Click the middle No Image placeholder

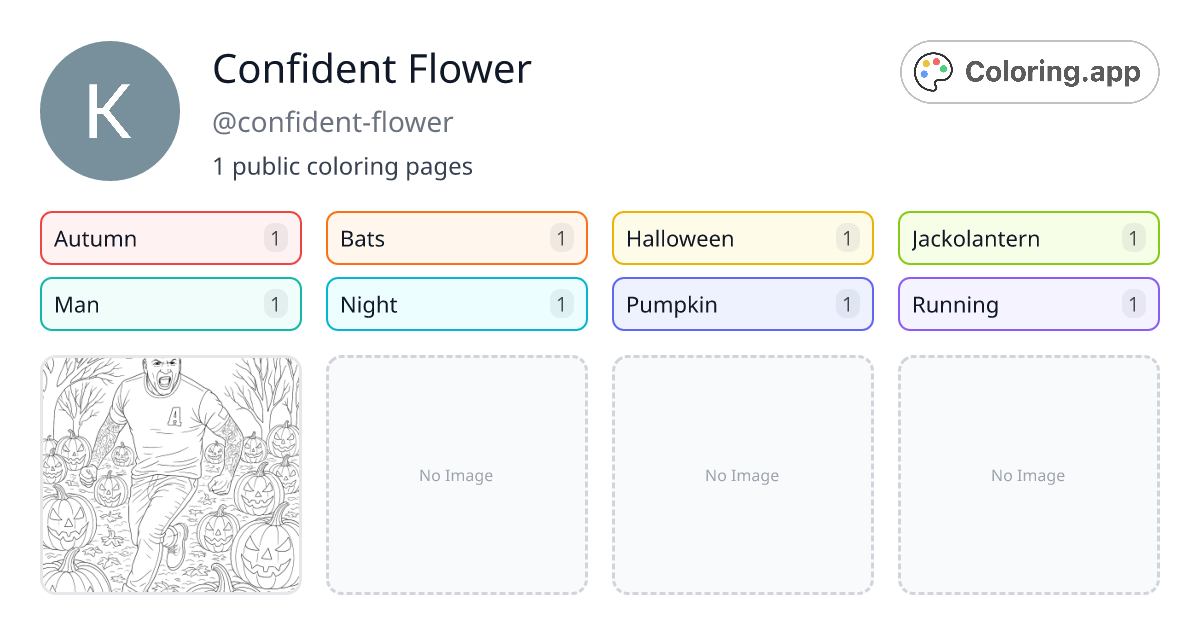point(743,475)
